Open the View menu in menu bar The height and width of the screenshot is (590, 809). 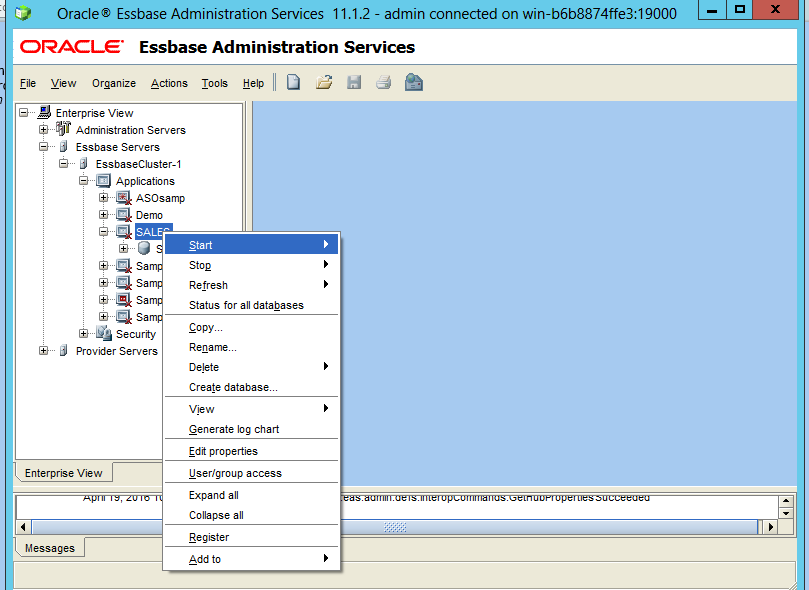tap(63, 83)
